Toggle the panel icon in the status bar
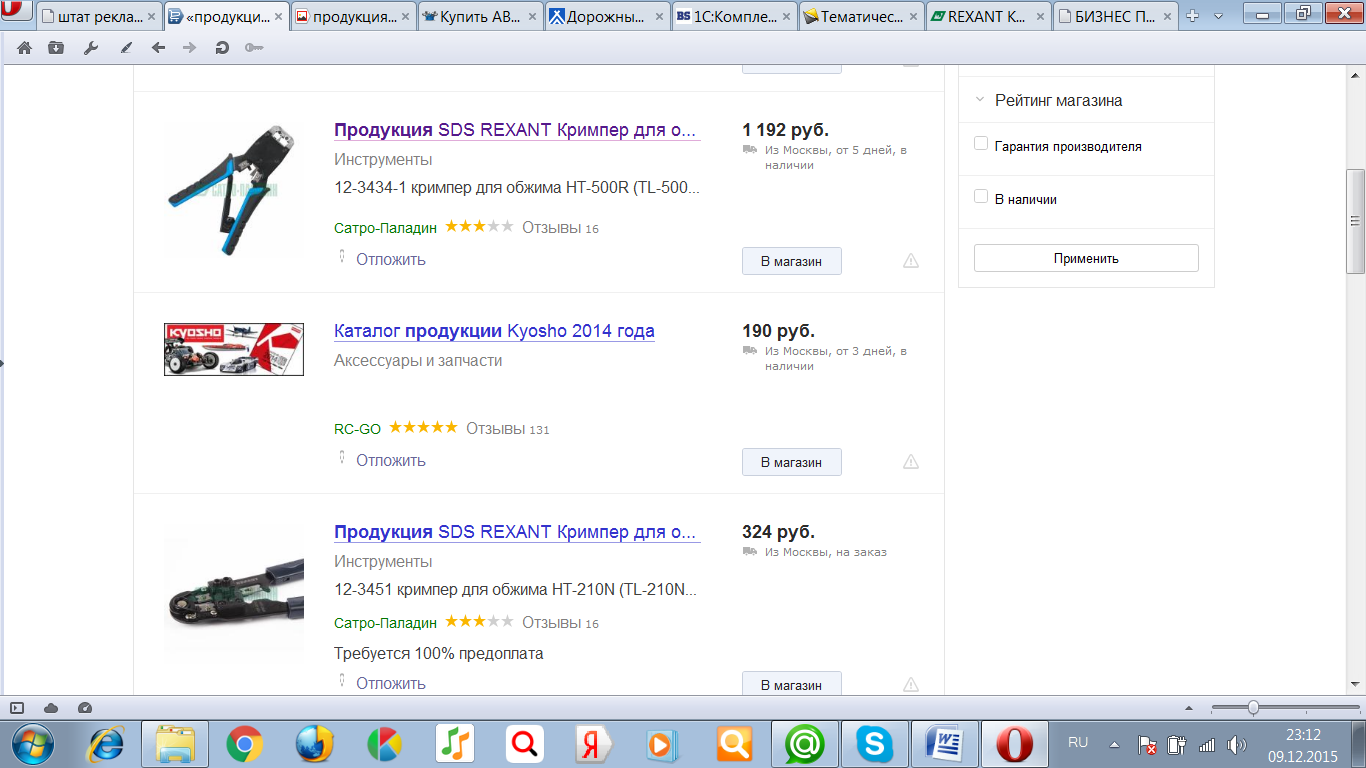Screen dimensions: 1366x768 [x=17, y=708]
